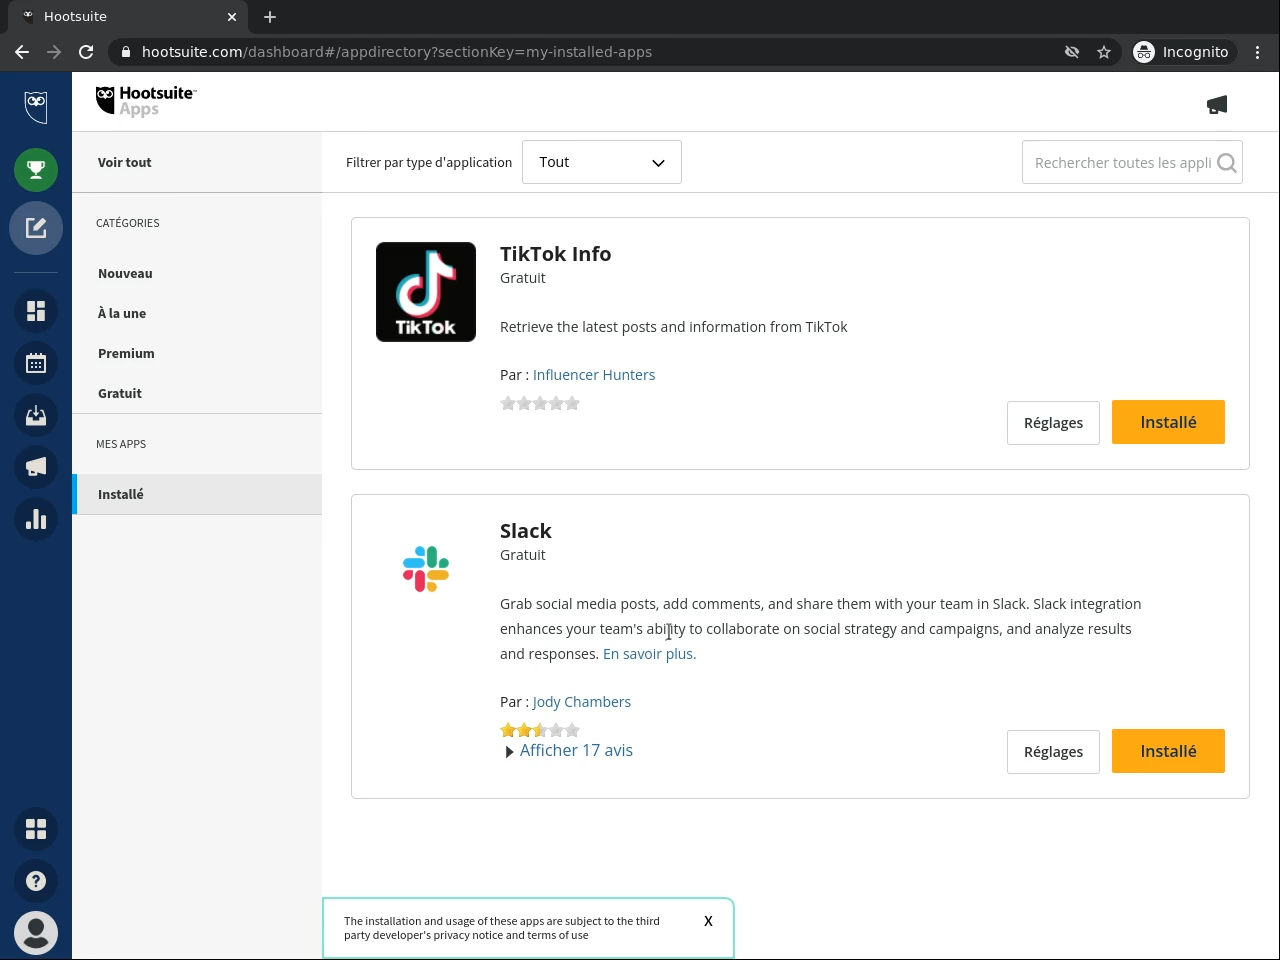Open the Streams dashboard icon

[36, 311]
